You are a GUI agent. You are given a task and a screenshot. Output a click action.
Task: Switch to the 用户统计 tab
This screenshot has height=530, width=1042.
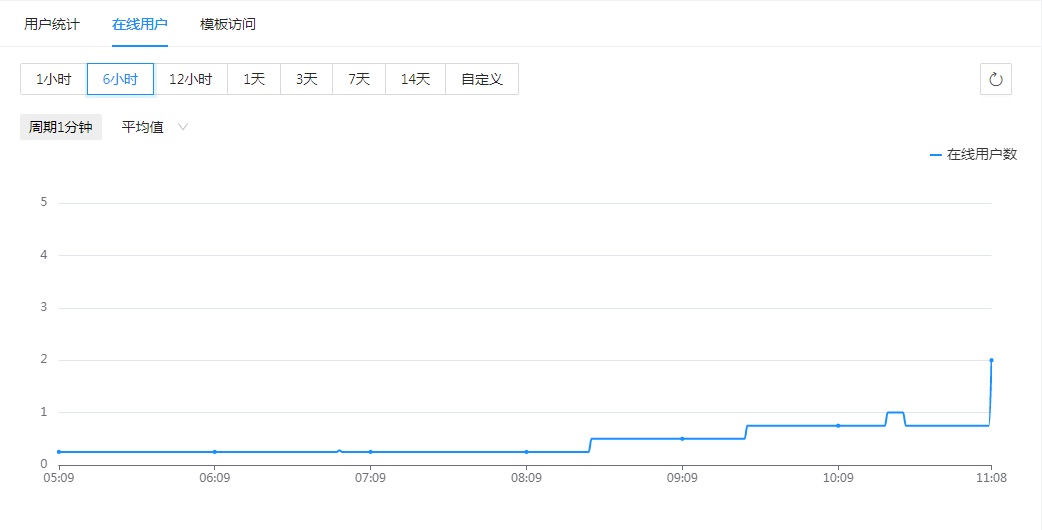click(52, 24)
